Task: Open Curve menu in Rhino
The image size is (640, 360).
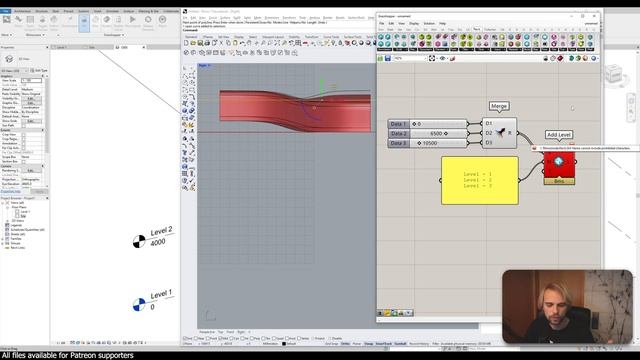Action: click(213, 18)
